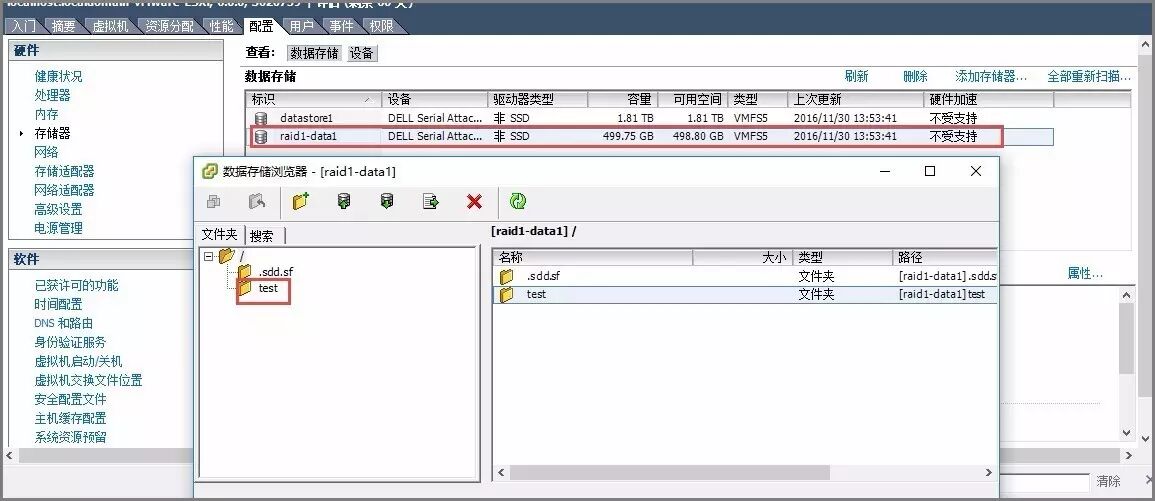The width and height of the screenshot is (1155, 501).
Task: Click the 全部重新扫描 link
Action: pos(1089,76)
